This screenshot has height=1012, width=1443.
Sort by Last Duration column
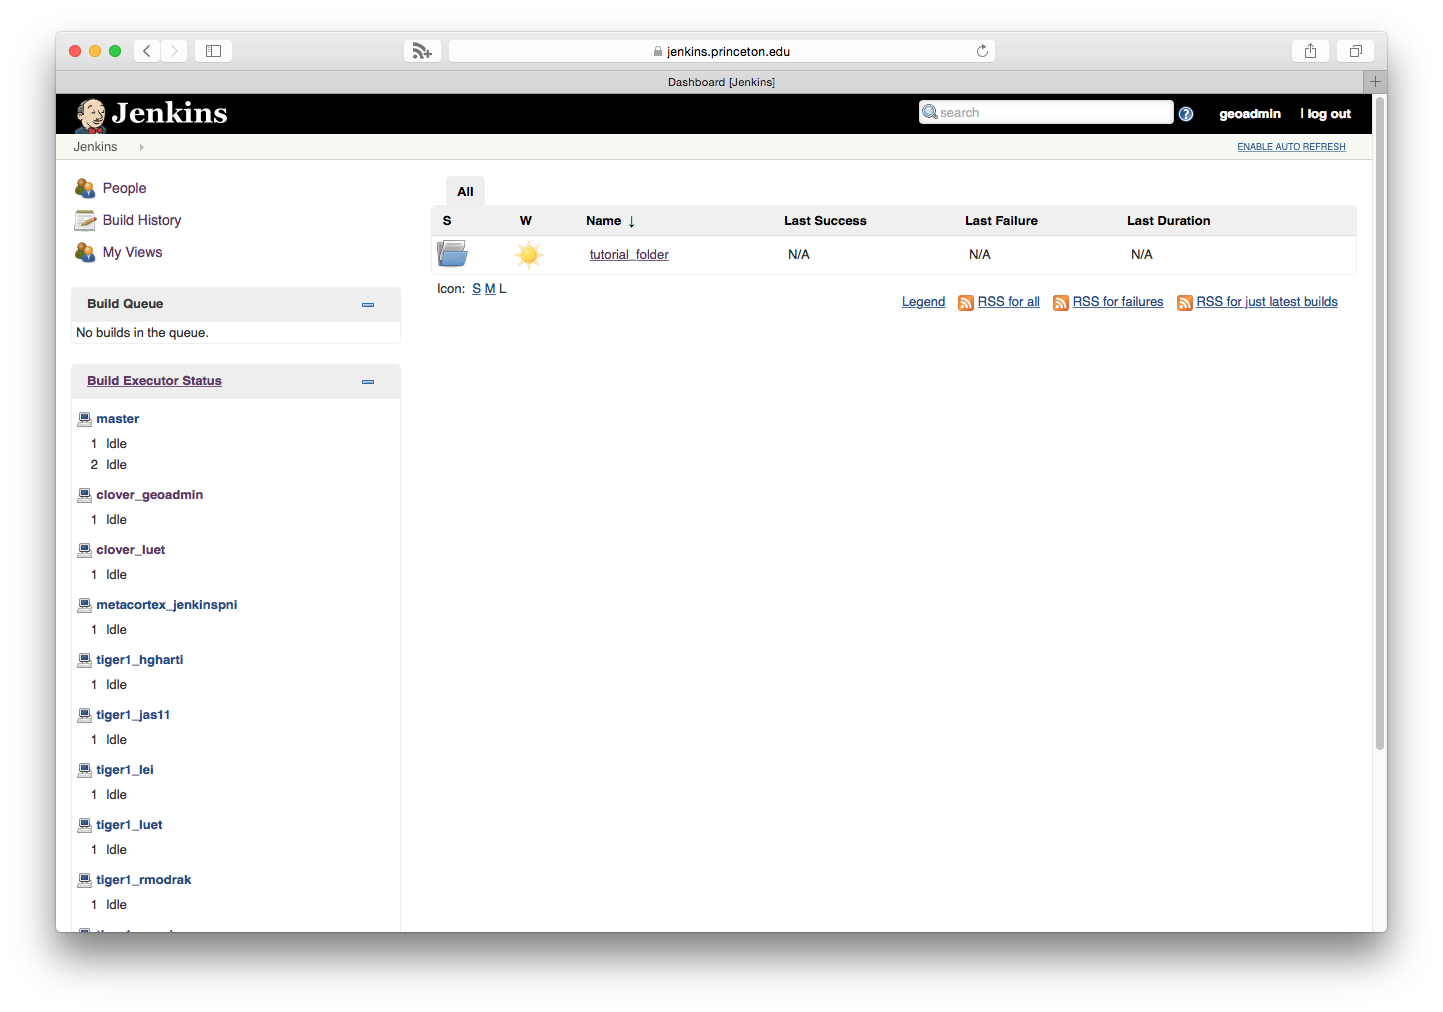pos(1168,221)
